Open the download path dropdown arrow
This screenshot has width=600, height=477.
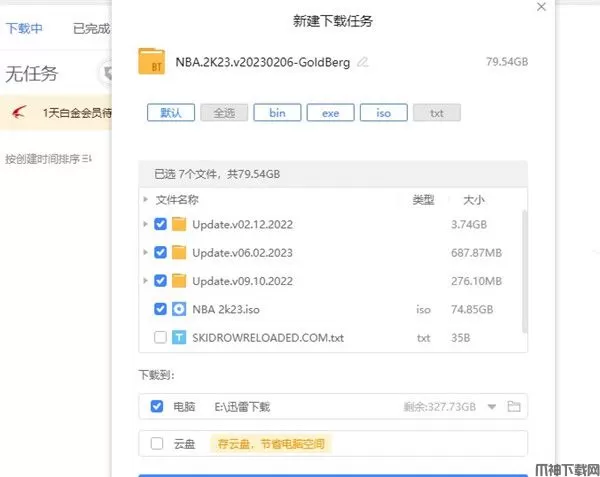pyautogui.click(x=492, y=407)
